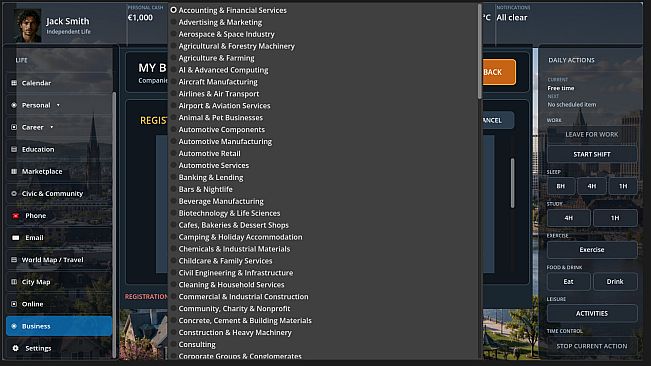Choose the Consulting radio option
The image size is (651, 366).
(174, 344)
